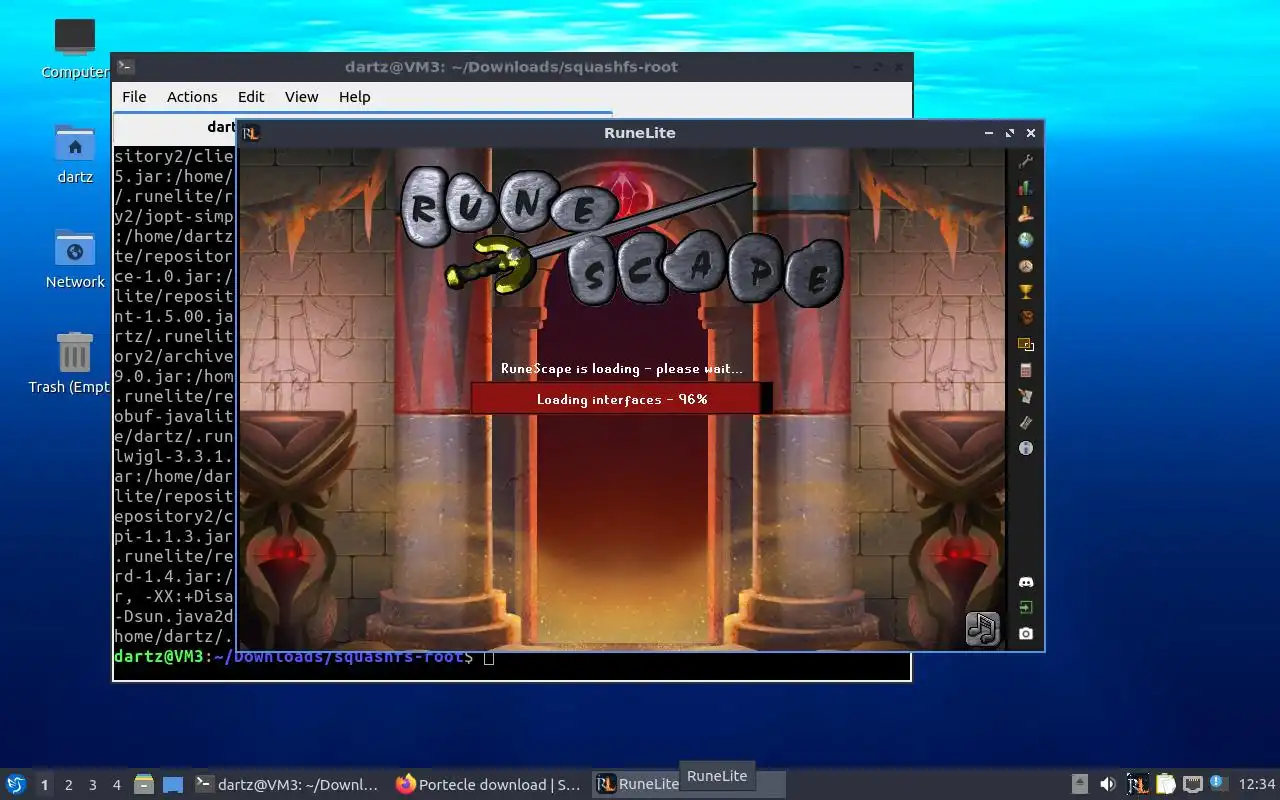The width and height of the screenshot is (1280, 800).
Task: Click the RuneLite logo in title bar
Action: point(251,133)
